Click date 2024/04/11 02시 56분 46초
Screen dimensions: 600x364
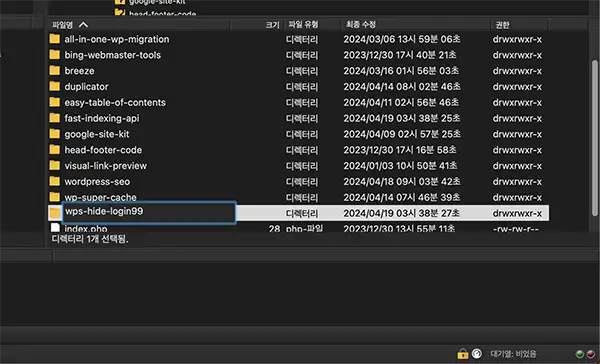tap(401, 102)
